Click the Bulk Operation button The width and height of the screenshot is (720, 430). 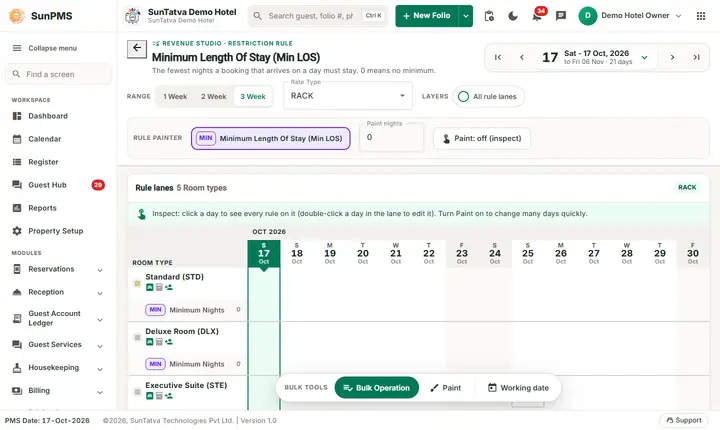click(x=377, y=388)
